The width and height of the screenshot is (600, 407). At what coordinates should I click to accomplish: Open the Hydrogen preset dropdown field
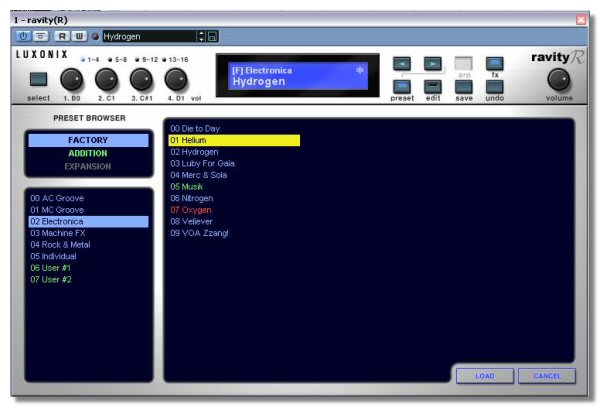[x=150, y=36]
